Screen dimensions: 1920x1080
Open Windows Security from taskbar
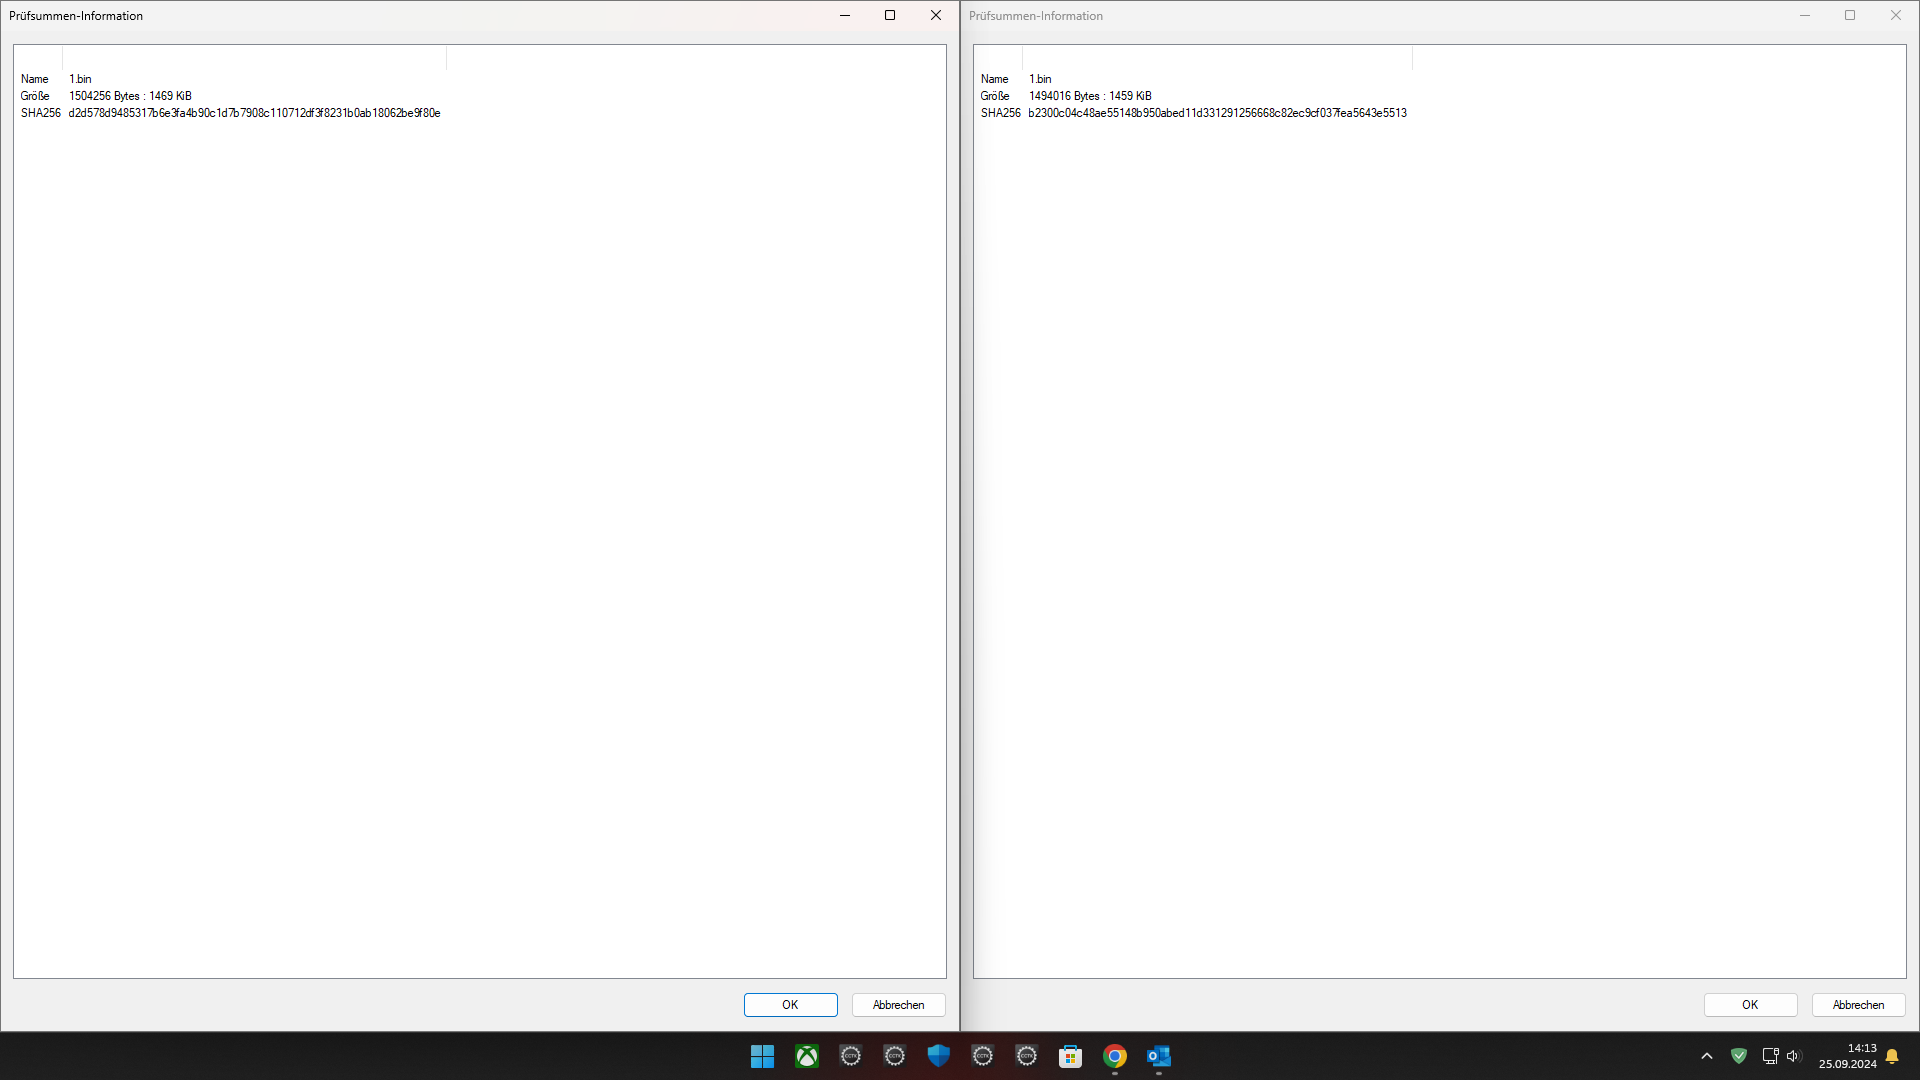coord(938,1056)
